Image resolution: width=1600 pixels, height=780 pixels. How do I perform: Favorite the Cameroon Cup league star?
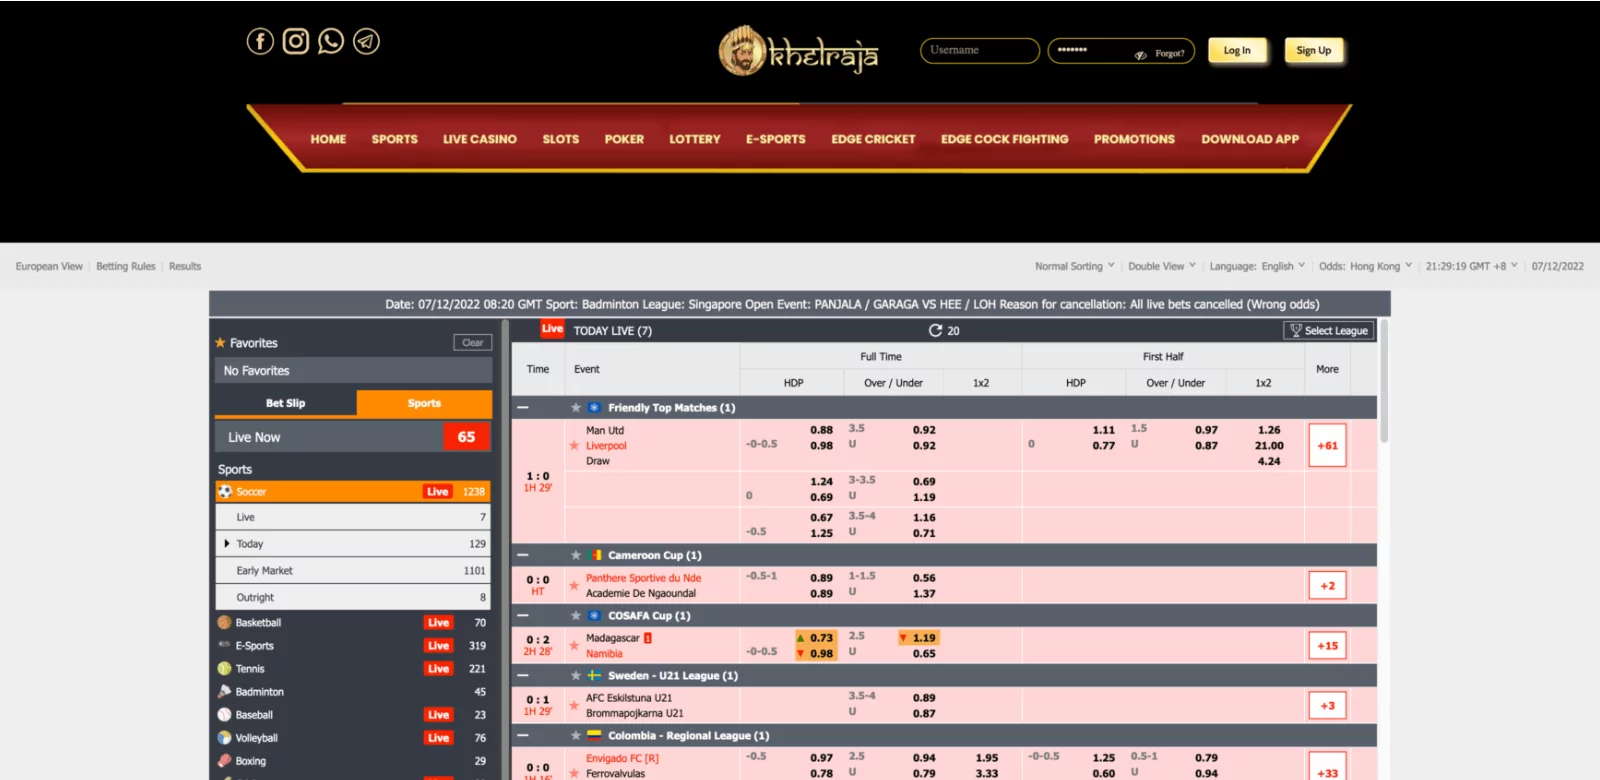coord(576,555)
